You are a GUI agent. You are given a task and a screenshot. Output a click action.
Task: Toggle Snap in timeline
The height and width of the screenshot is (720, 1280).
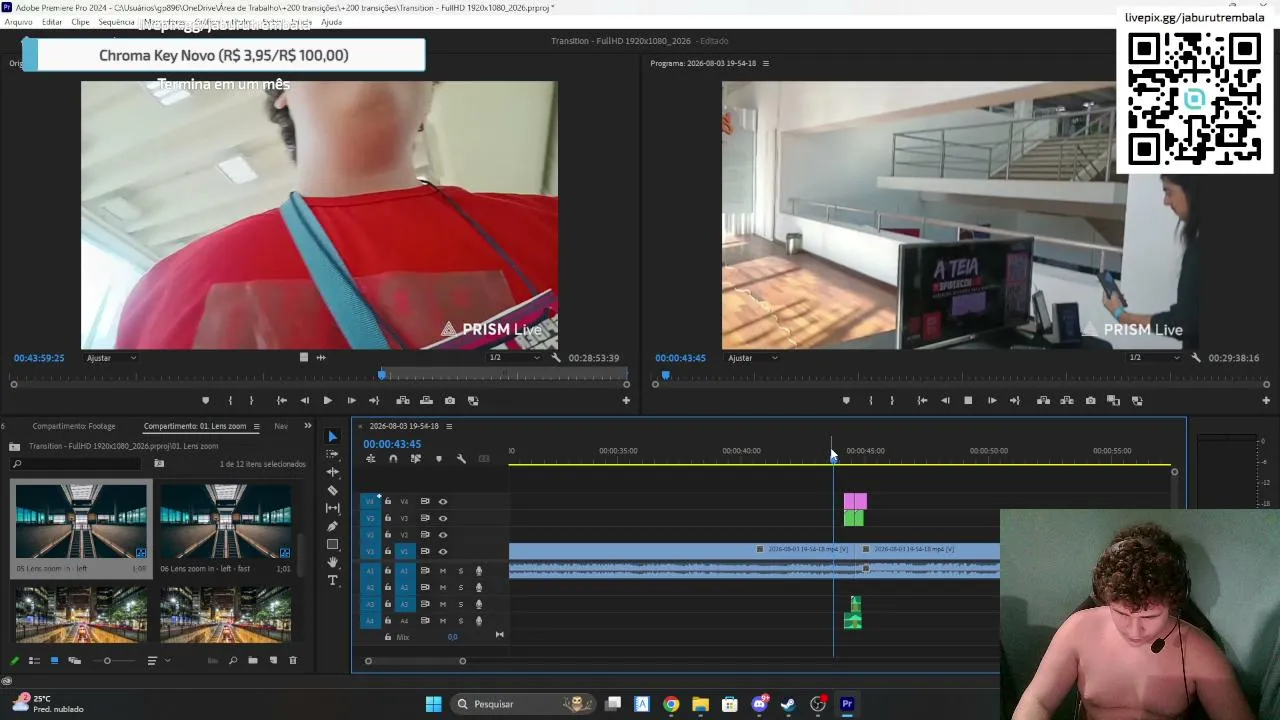coord(393,459)
